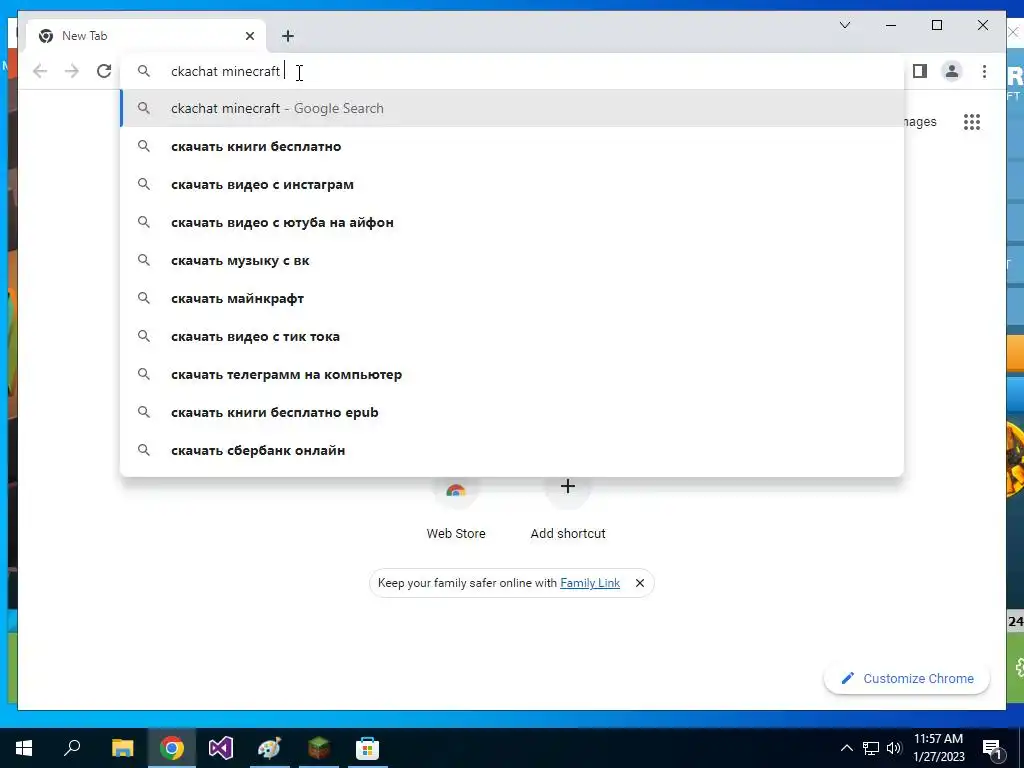Viewport: 1024px width, 768px height.
Task: Open the Family Link hyperlink
Action: [x=590, y=583]
